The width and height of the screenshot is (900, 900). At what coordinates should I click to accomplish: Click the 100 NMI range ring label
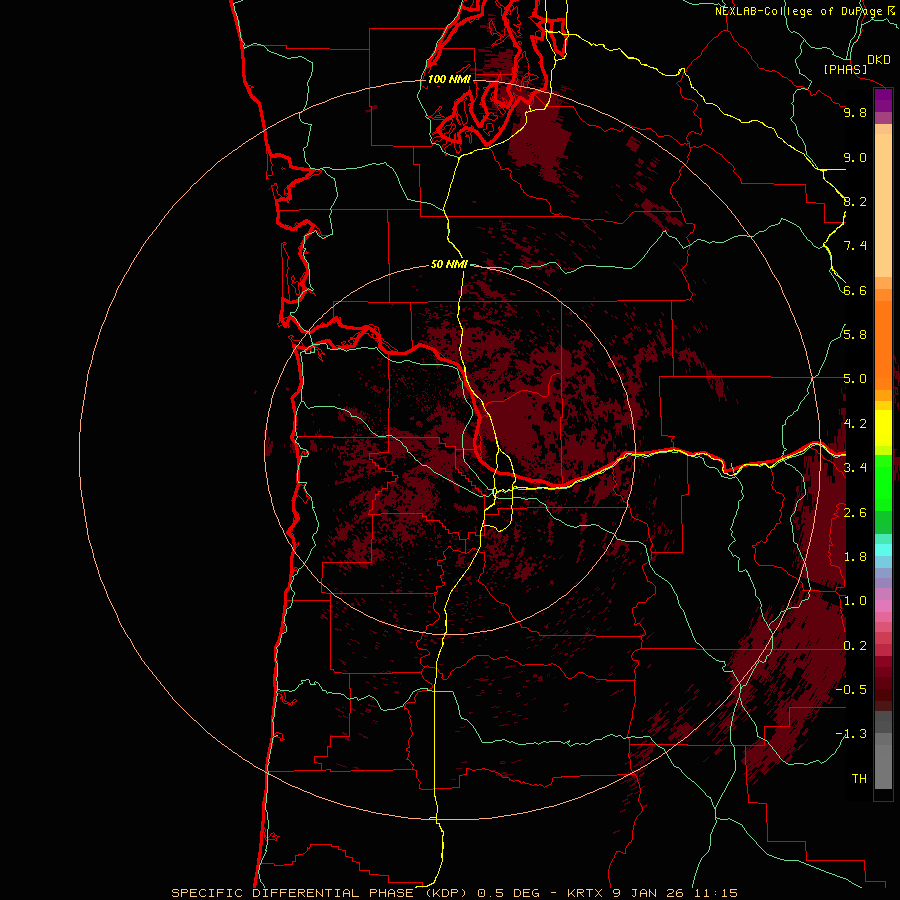449,79
